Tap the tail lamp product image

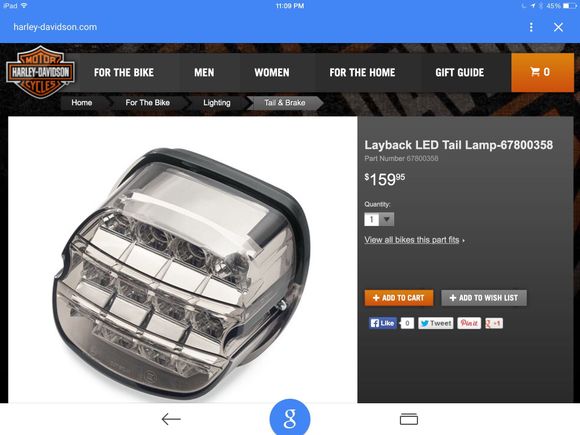183,260
